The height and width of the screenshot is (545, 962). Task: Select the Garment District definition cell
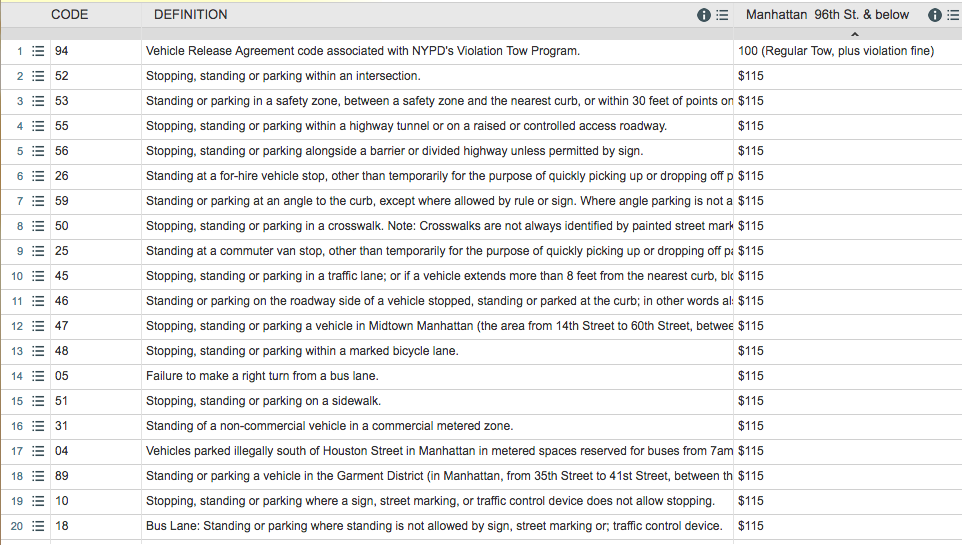pos(437,476)
